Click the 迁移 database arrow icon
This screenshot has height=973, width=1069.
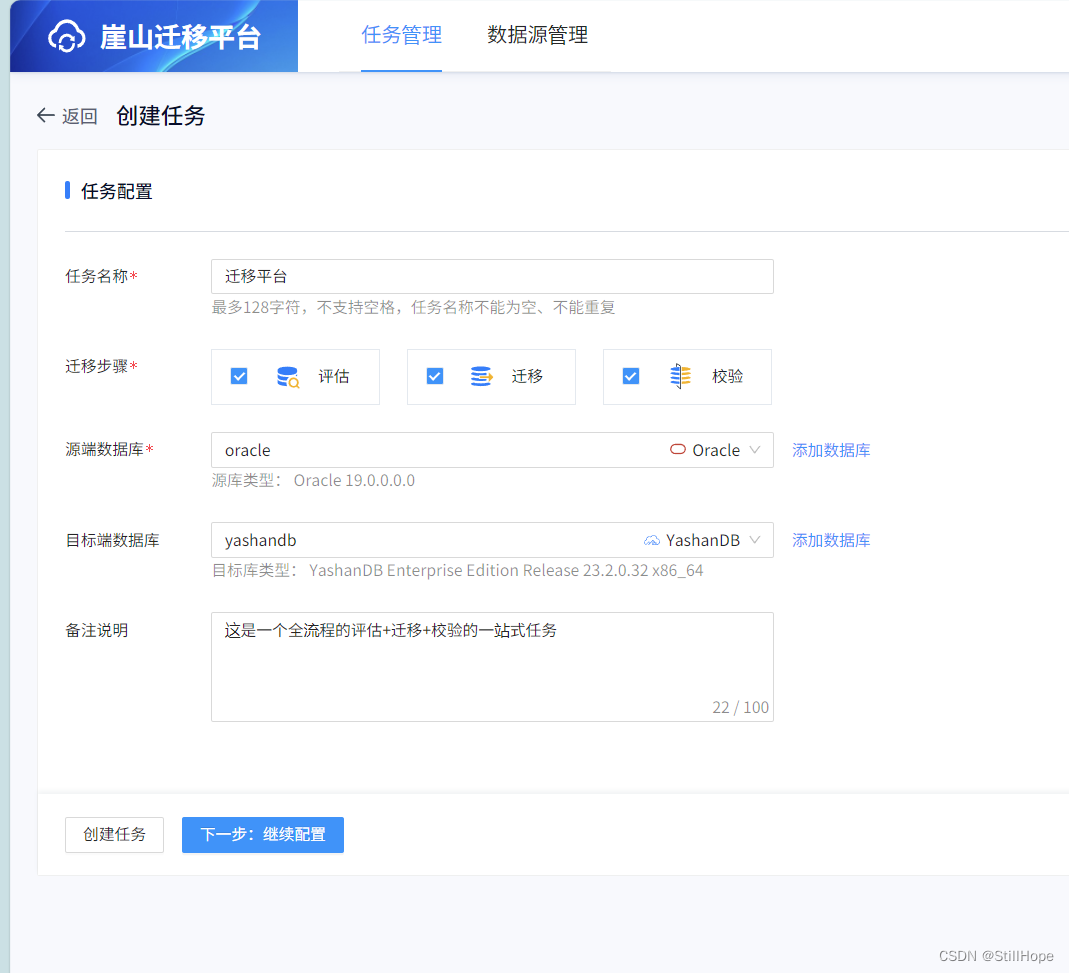click(481, 376)
